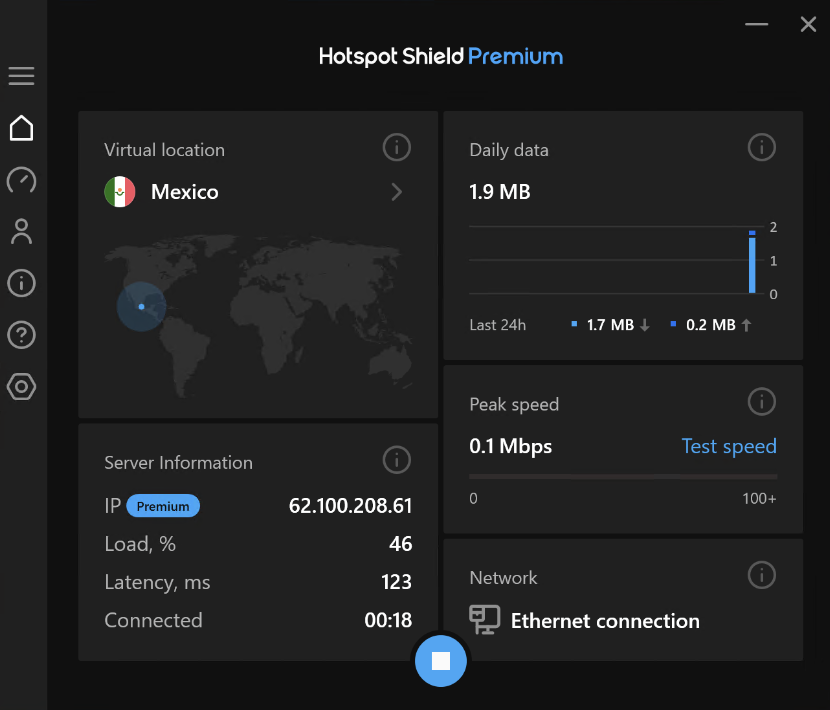The image size is (830, 710).
Task: Stop the VPN connection button
Action: 440,661
